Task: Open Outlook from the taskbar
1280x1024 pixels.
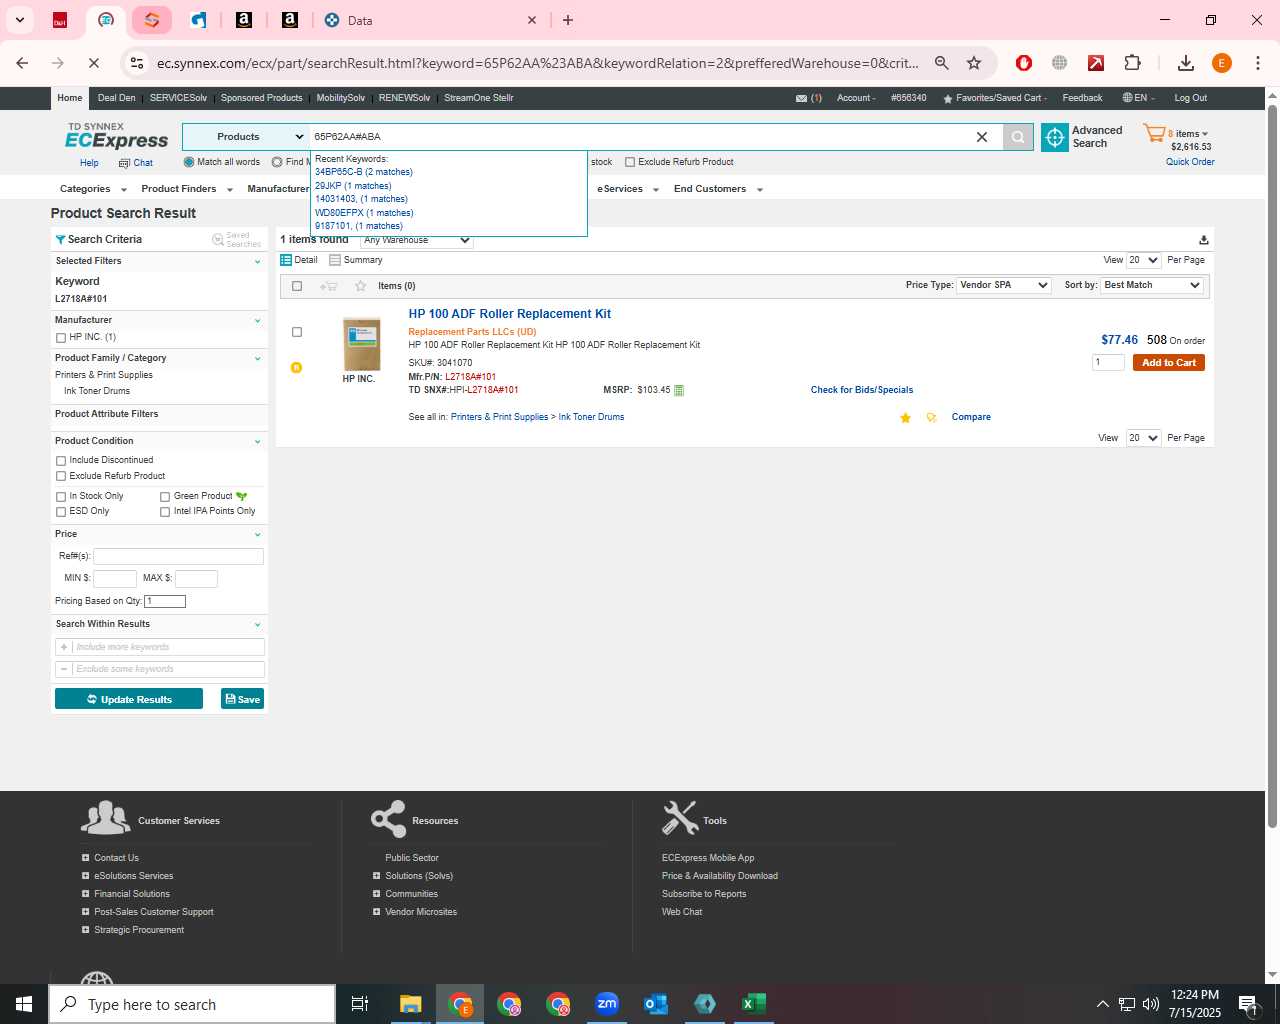Action: pyautogui.click(x=656, y=1004)
